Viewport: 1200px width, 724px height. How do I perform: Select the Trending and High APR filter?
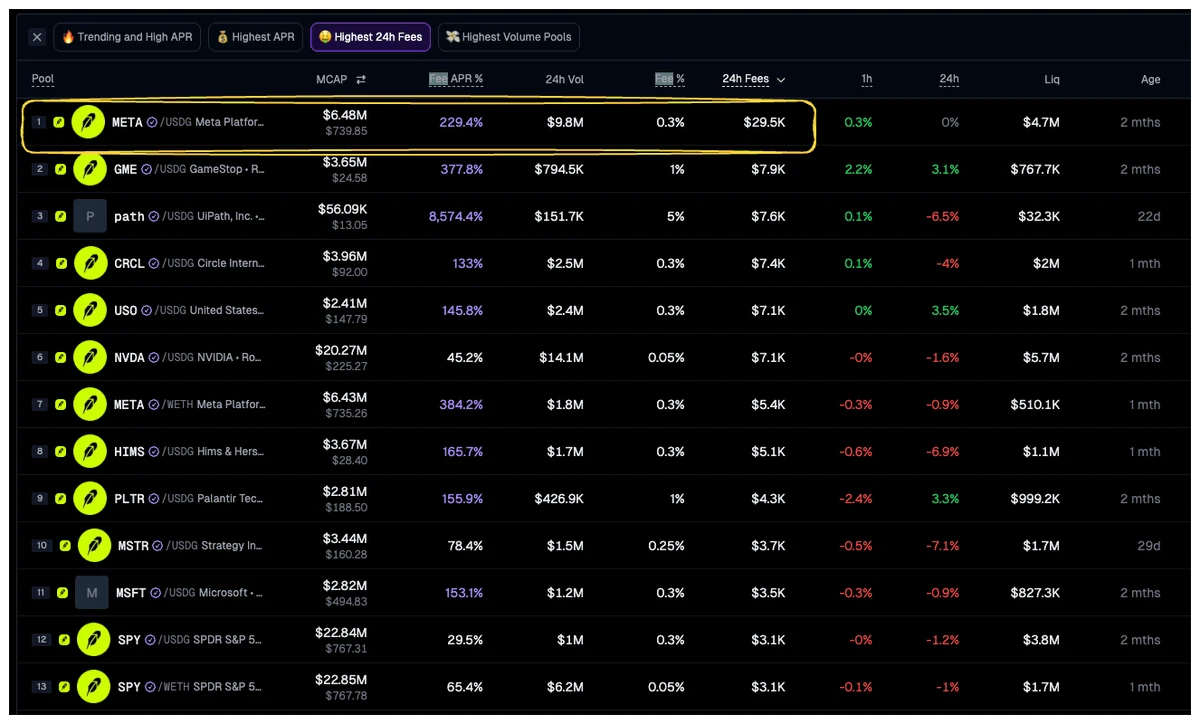[x=127, y=37]
